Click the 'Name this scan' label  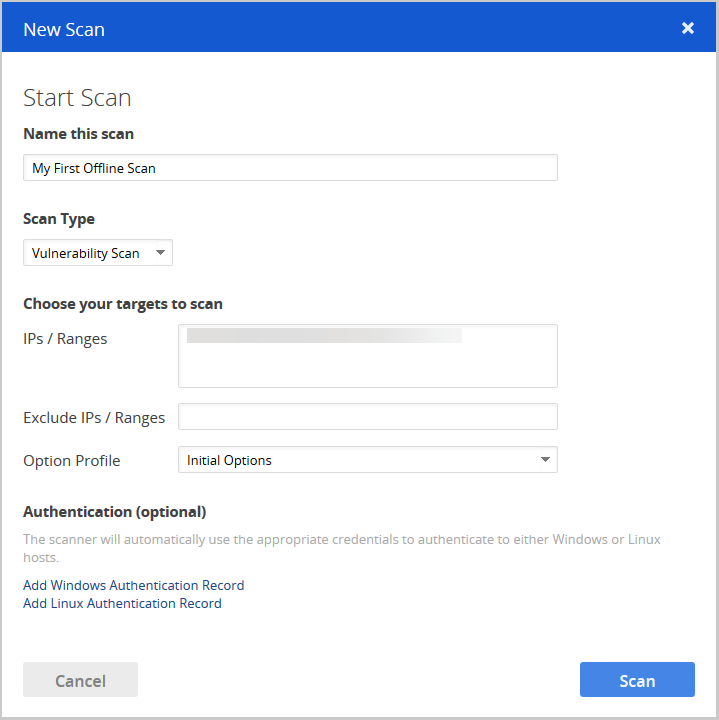point(78,134)
